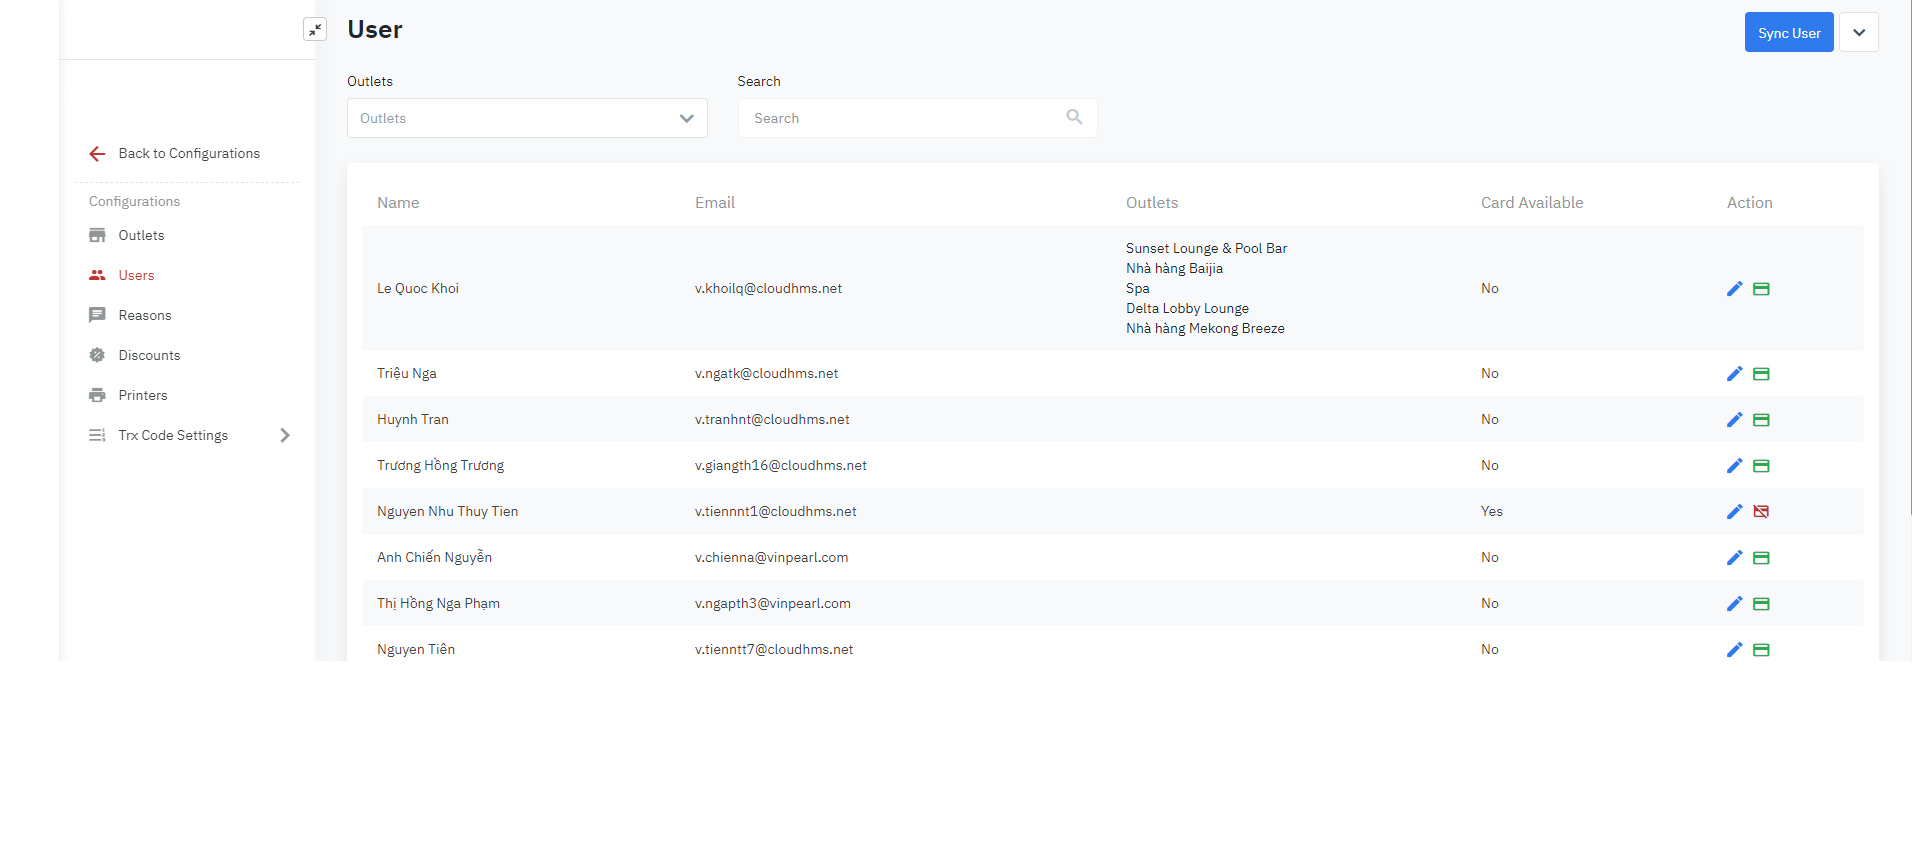1912x864 pixels.
Task: Expand the dropdown arrow beside Sync User
Action: [x=1858, y=33]
